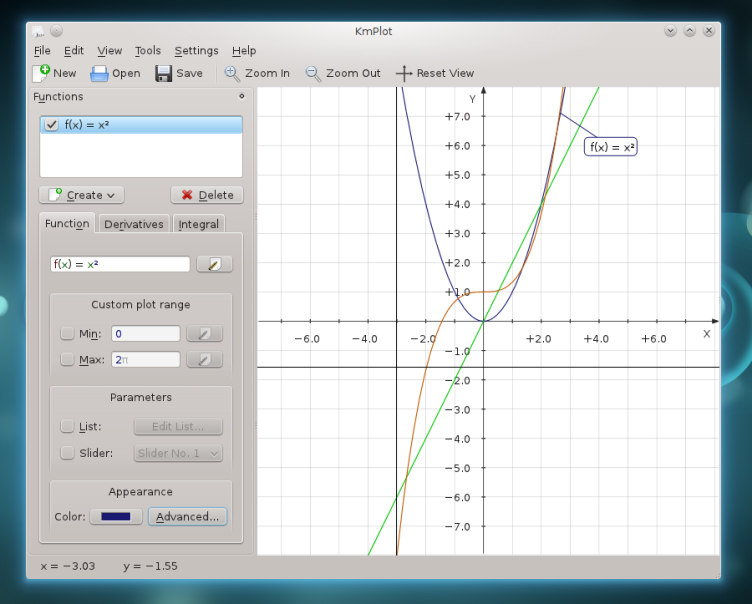
Task: Open the equation editor next to function field
Action: [214, 264]
